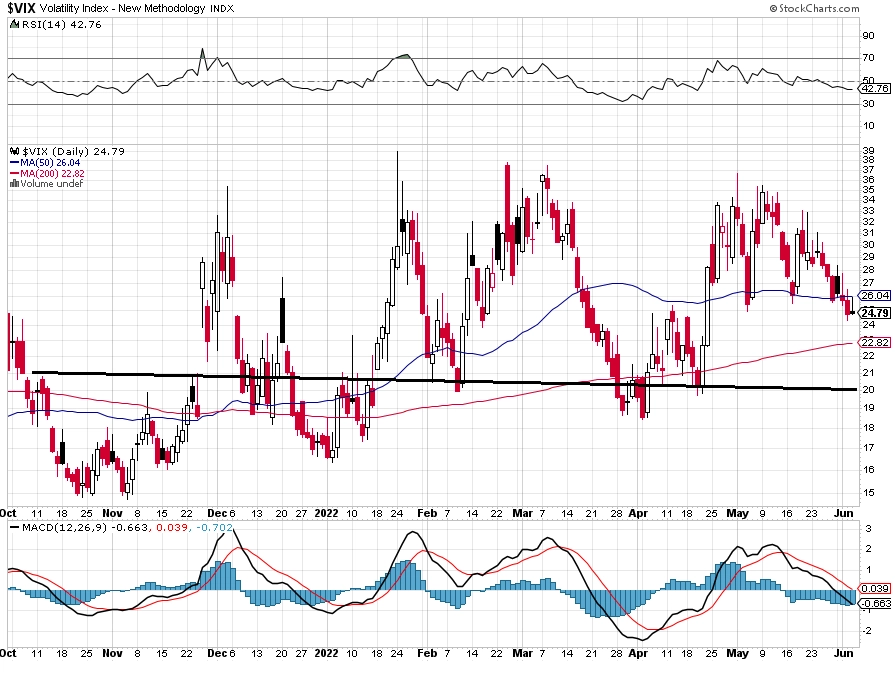Screen dimensions: 895x673
Task: Click the 22.82 MA(200) value tag
Action: 875,342
